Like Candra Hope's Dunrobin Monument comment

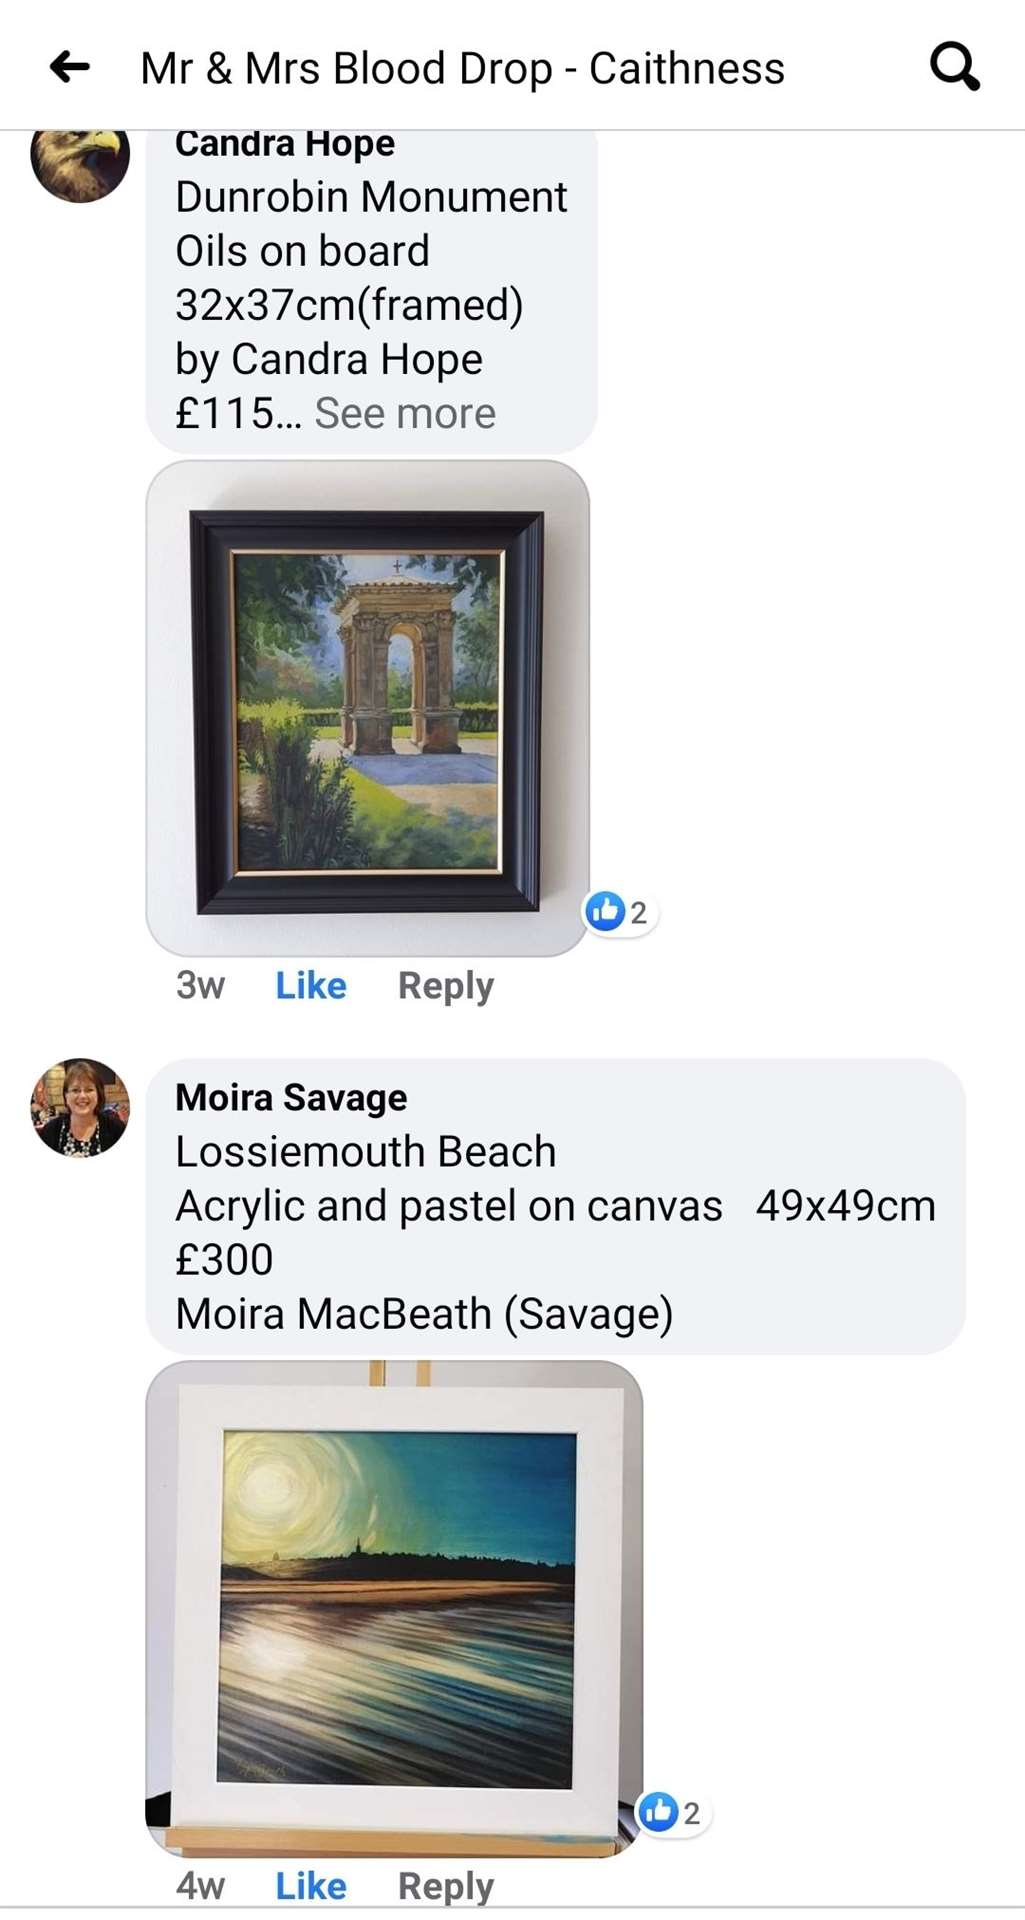point(311,986)
